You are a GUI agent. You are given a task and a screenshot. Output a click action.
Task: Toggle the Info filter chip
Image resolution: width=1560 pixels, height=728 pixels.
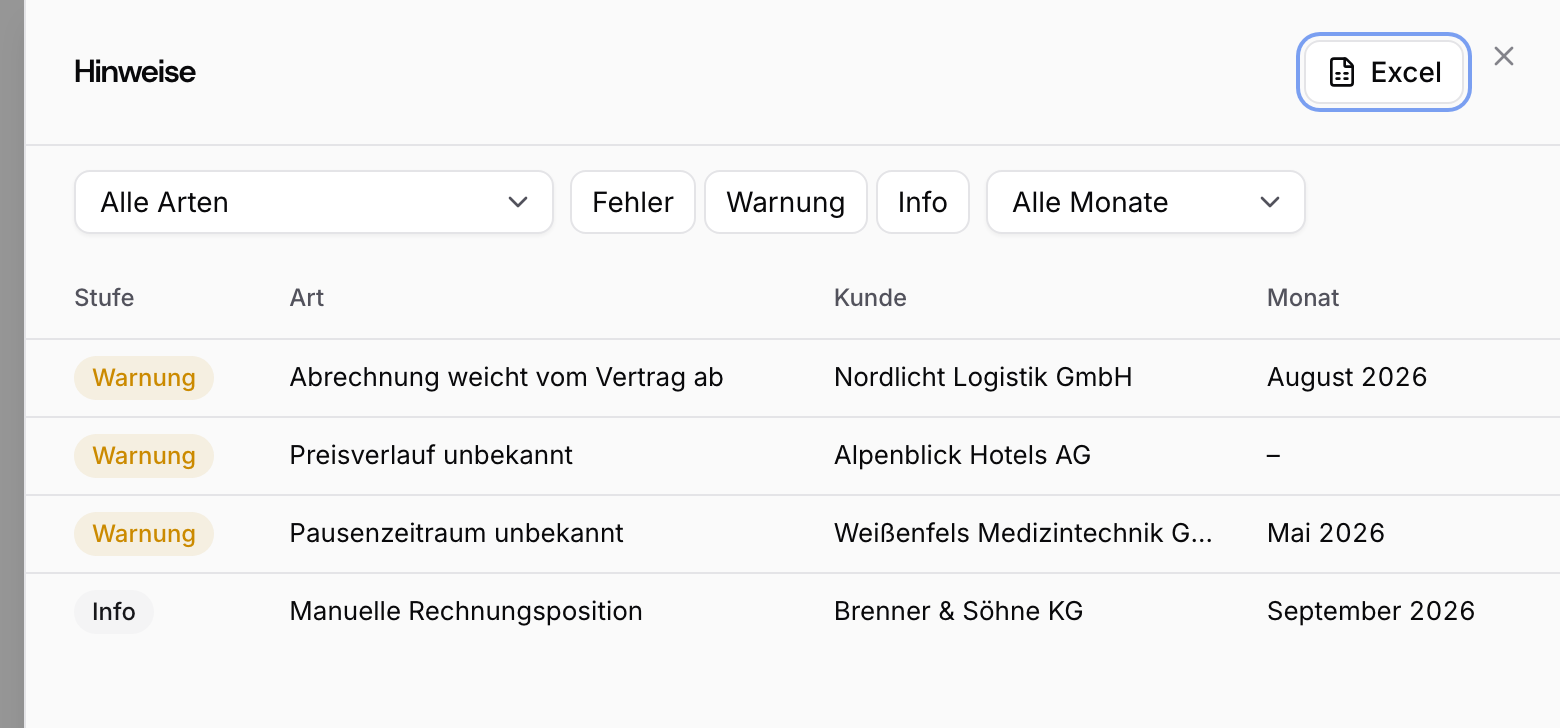click(923, 202)
